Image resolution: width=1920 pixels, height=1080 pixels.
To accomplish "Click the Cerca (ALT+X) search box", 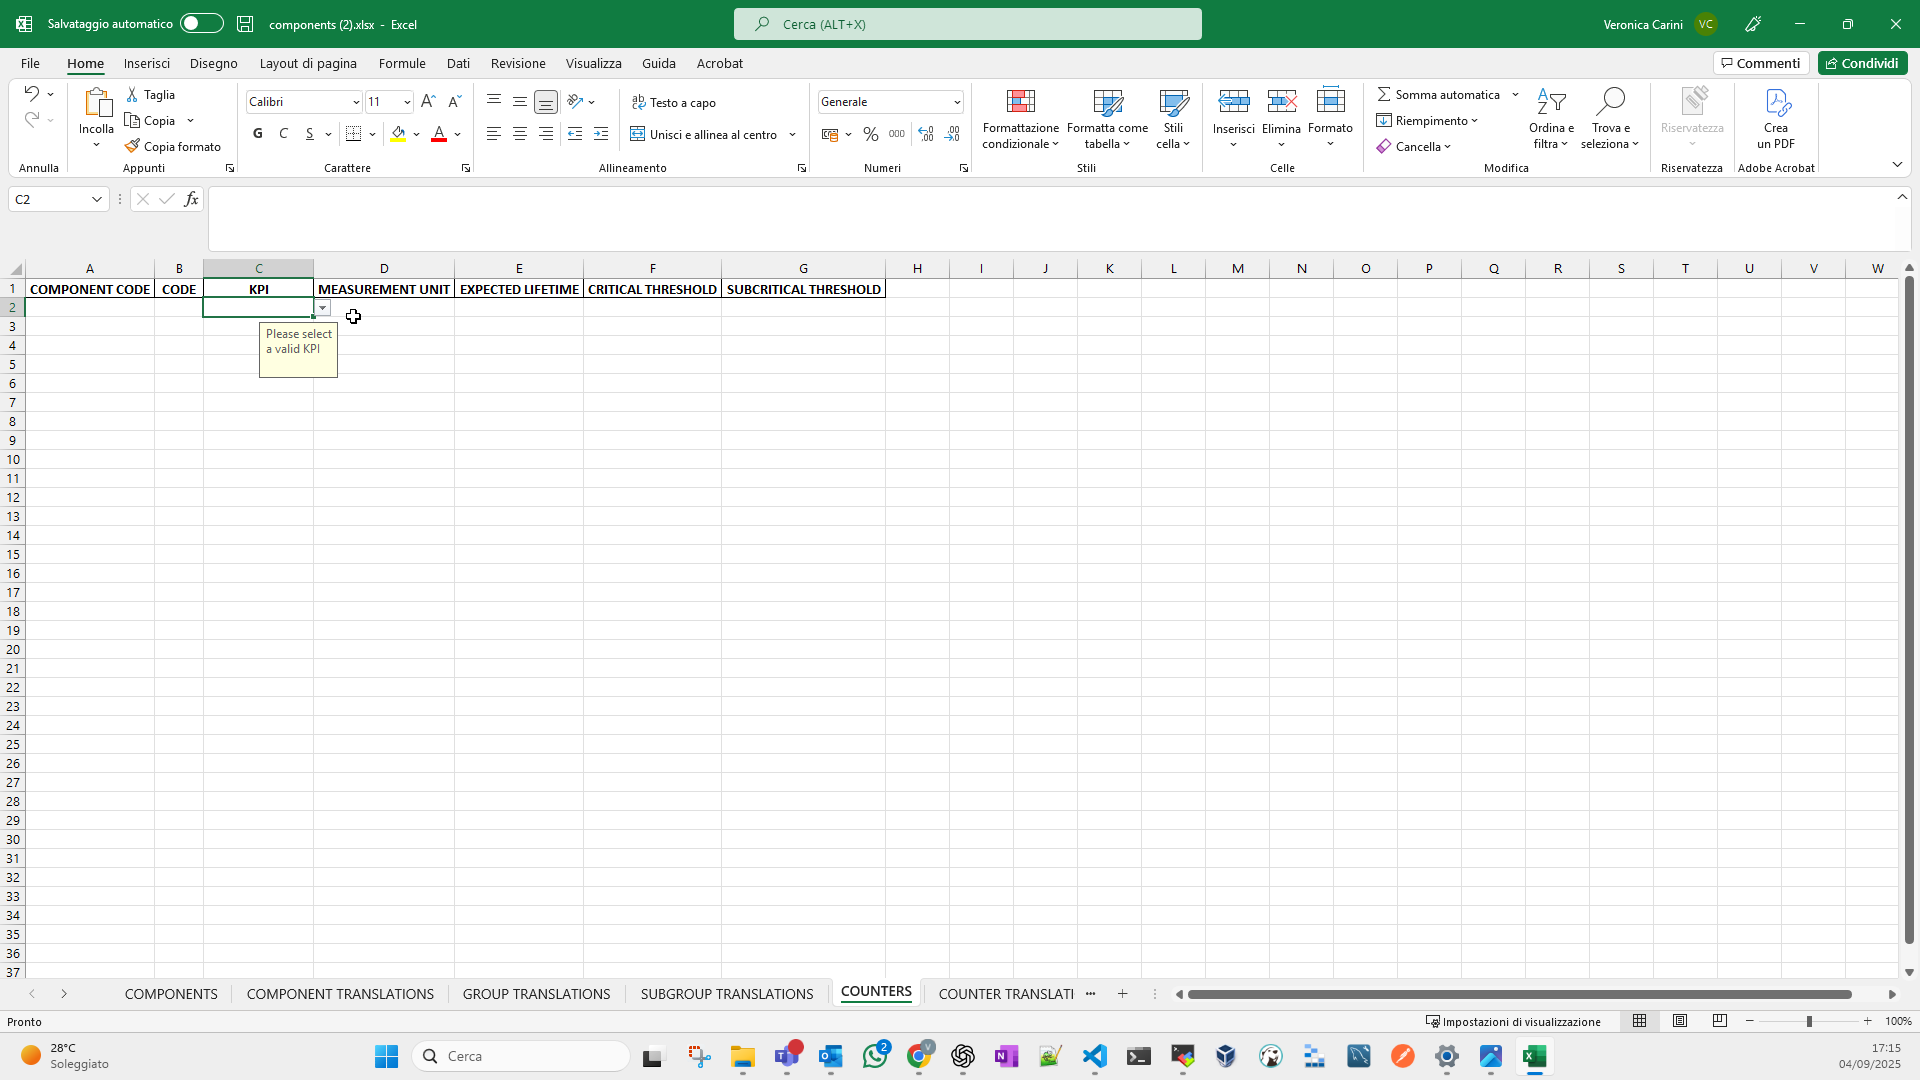I will pos(967,24).
